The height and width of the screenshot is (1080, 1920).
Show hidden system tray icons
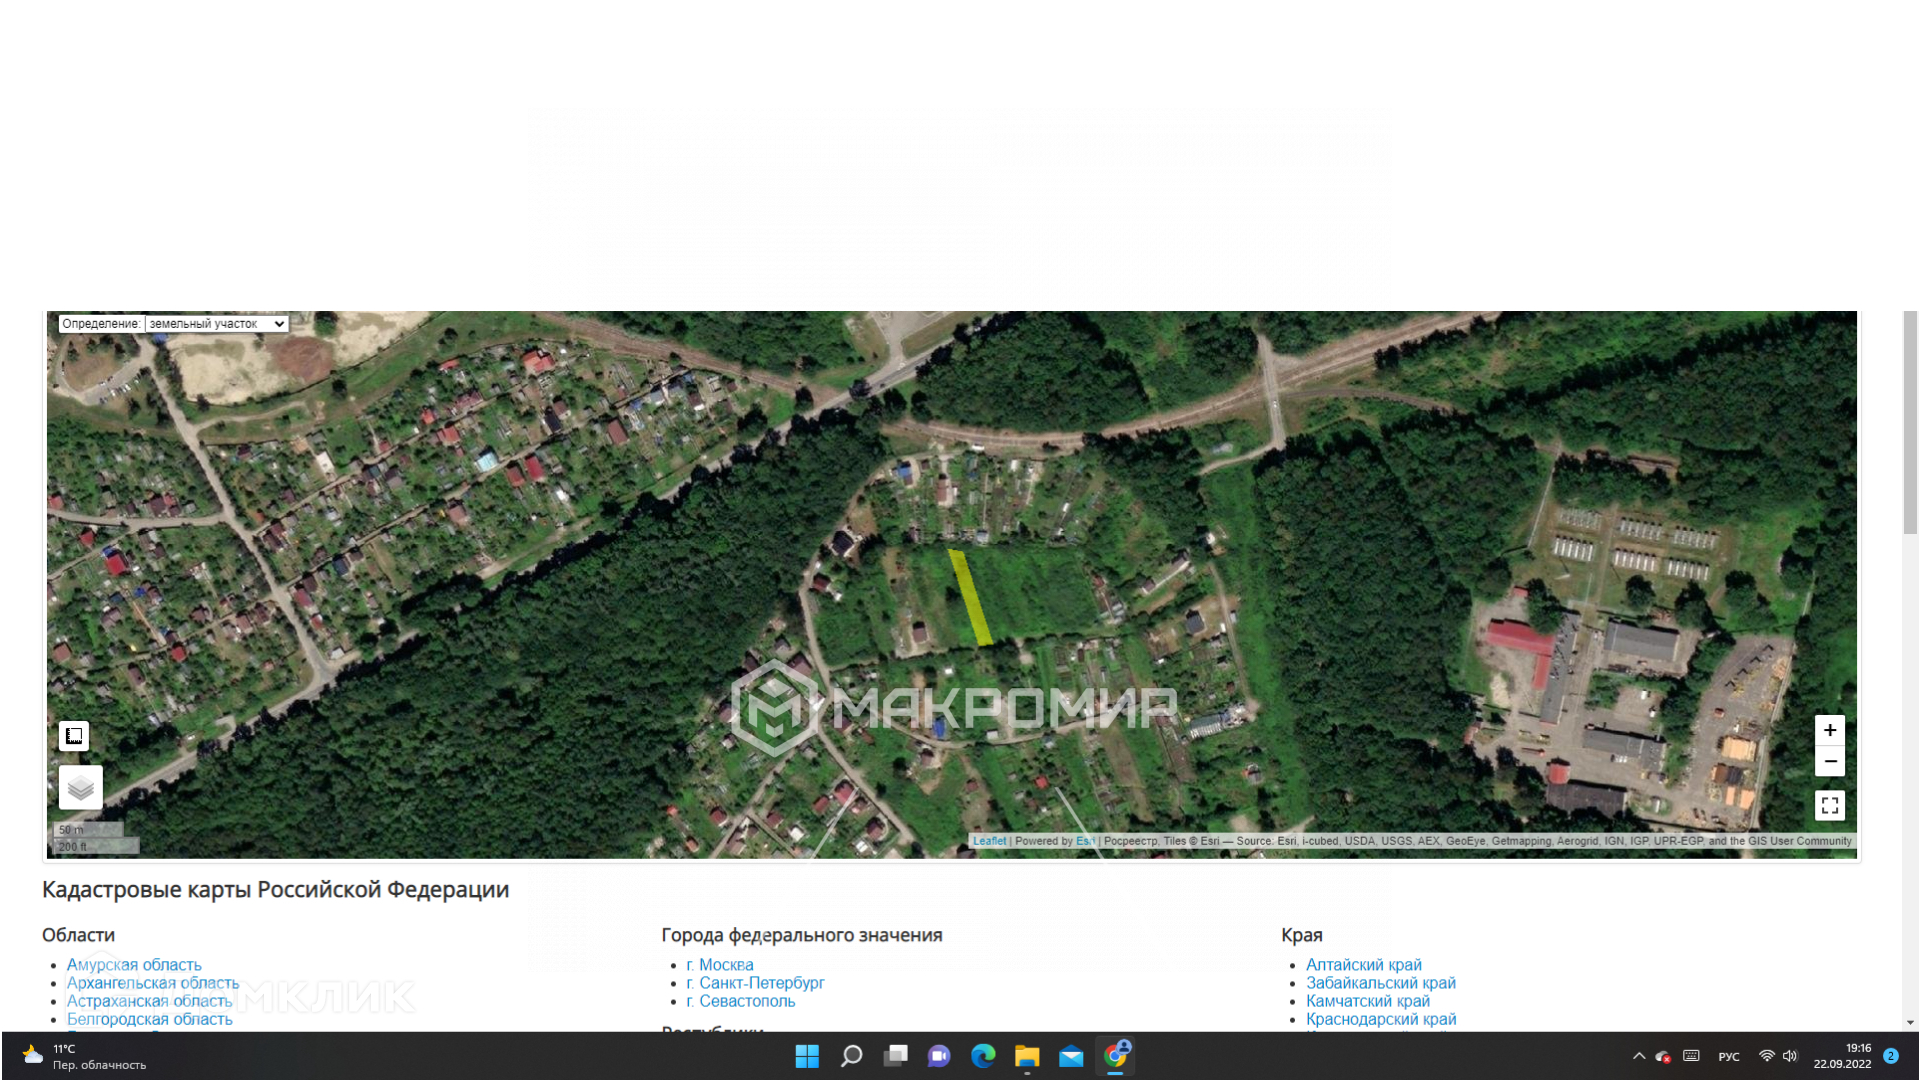point(1639,1056)
